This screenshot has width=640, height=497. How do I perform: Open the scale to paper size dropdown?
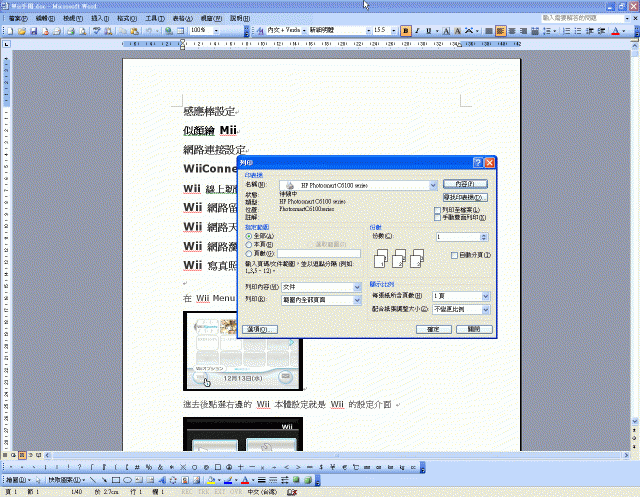[485, 310]
